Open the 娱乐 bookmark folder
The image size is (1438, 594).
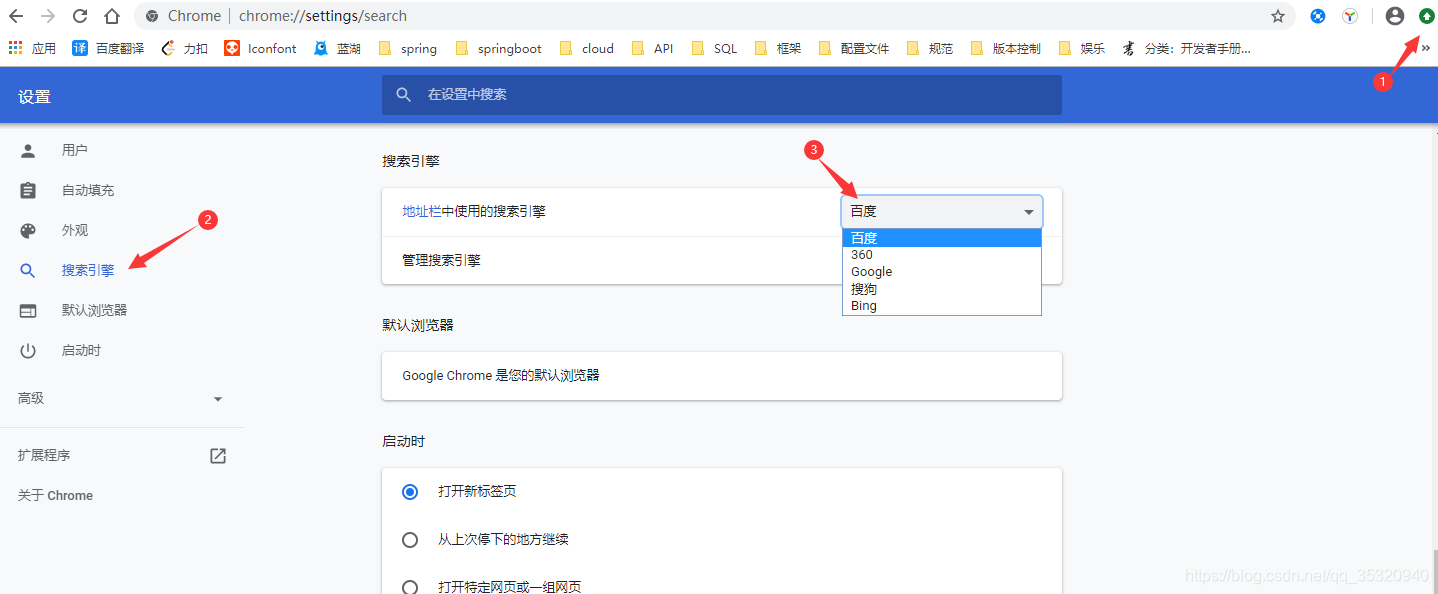[1082, 48]
